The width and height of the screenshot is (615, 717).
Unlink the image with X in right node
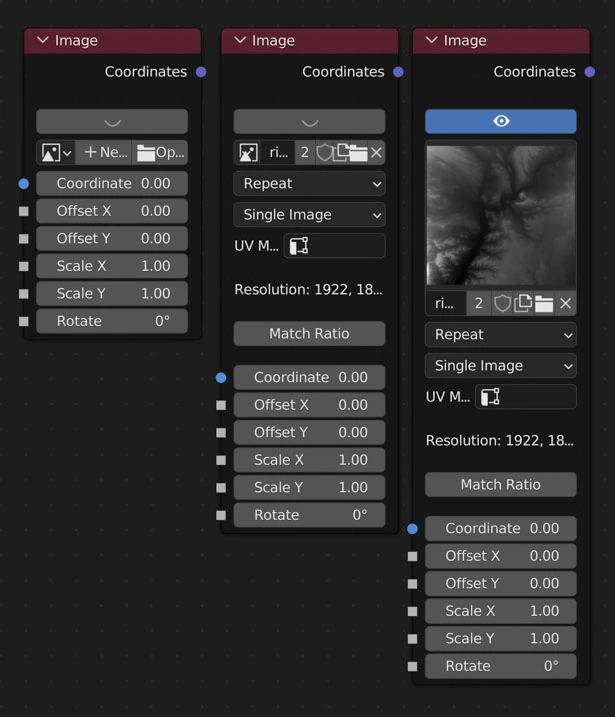tap(565, 303)
